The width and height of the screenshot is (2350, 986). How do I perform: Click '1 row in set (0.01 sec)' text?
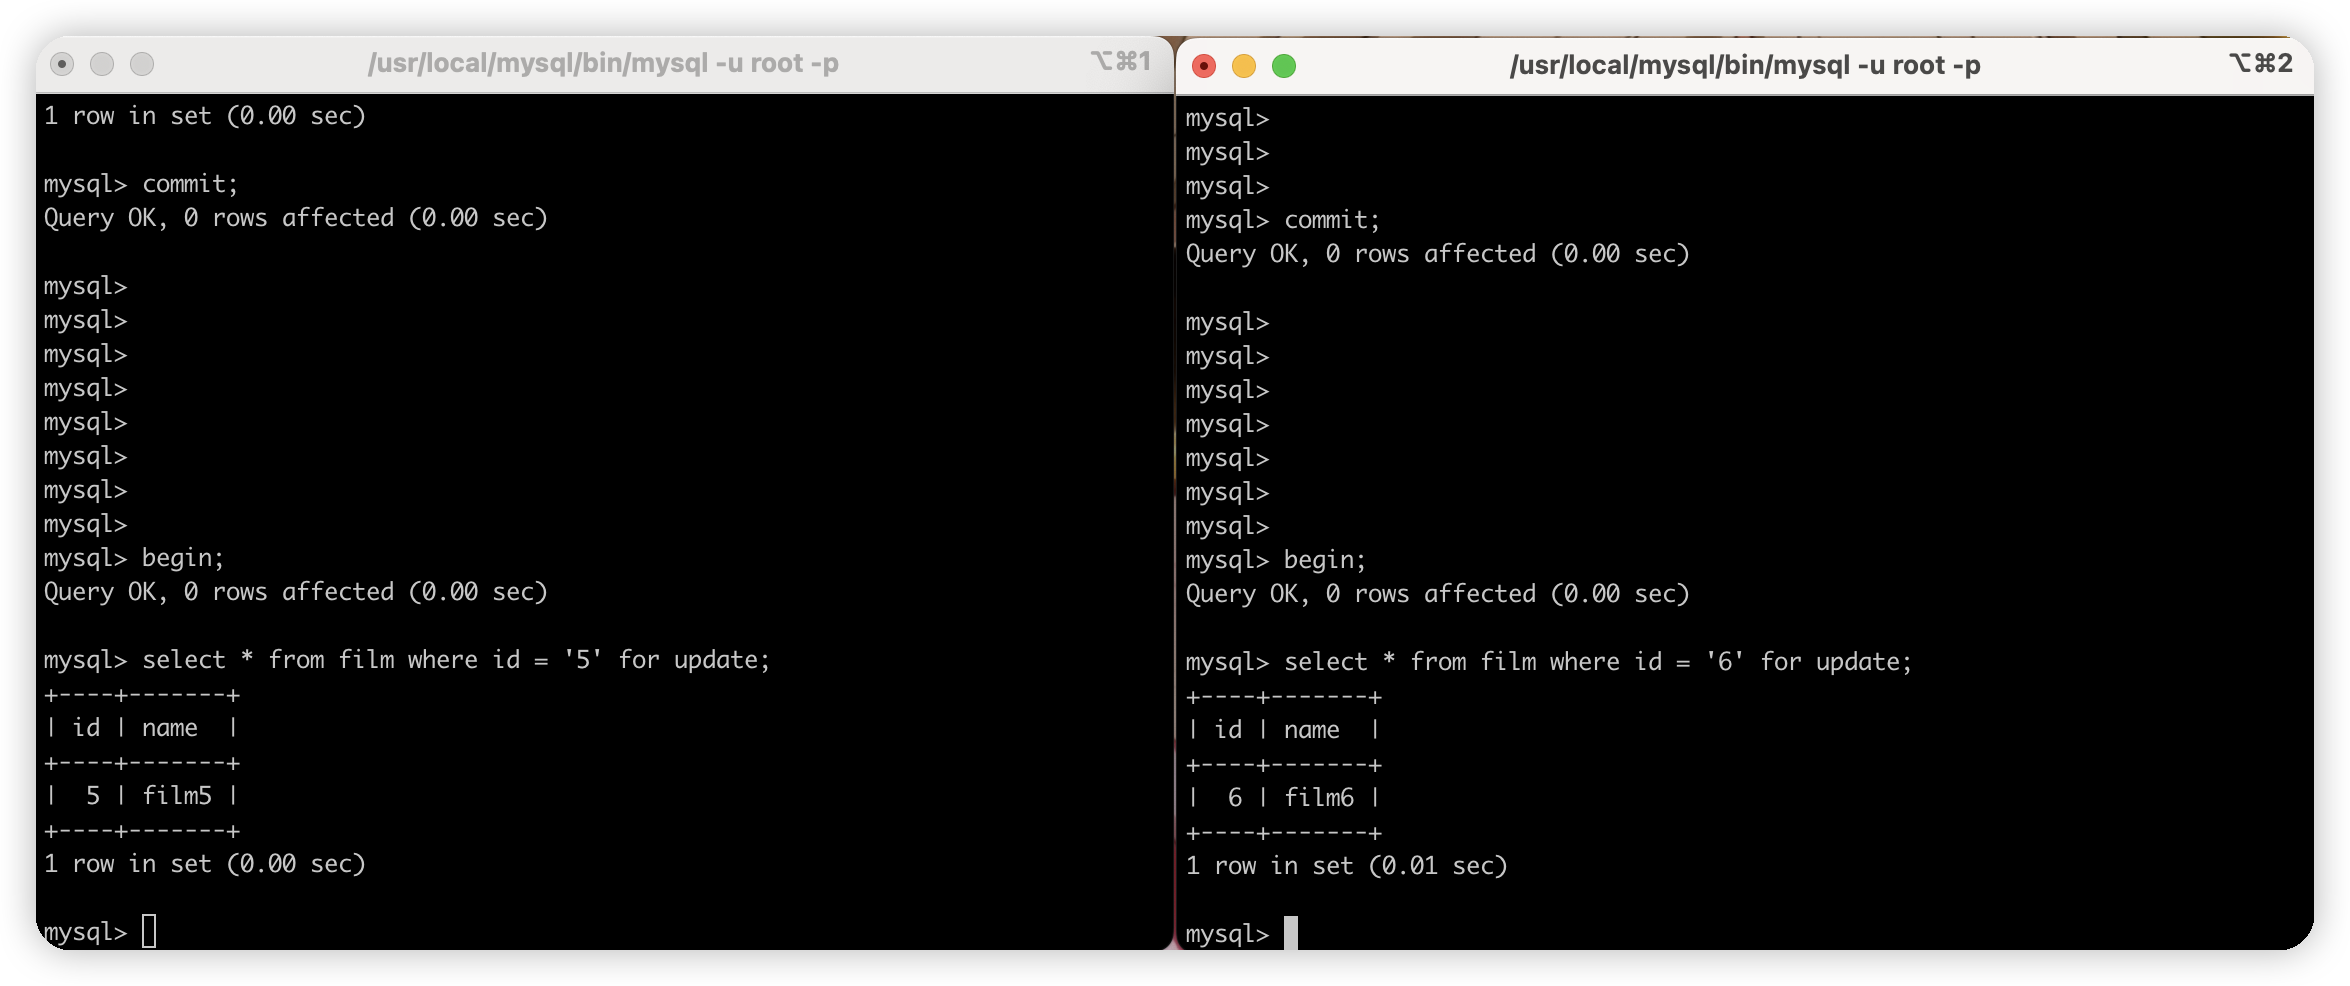click(x=1346, y=866)
